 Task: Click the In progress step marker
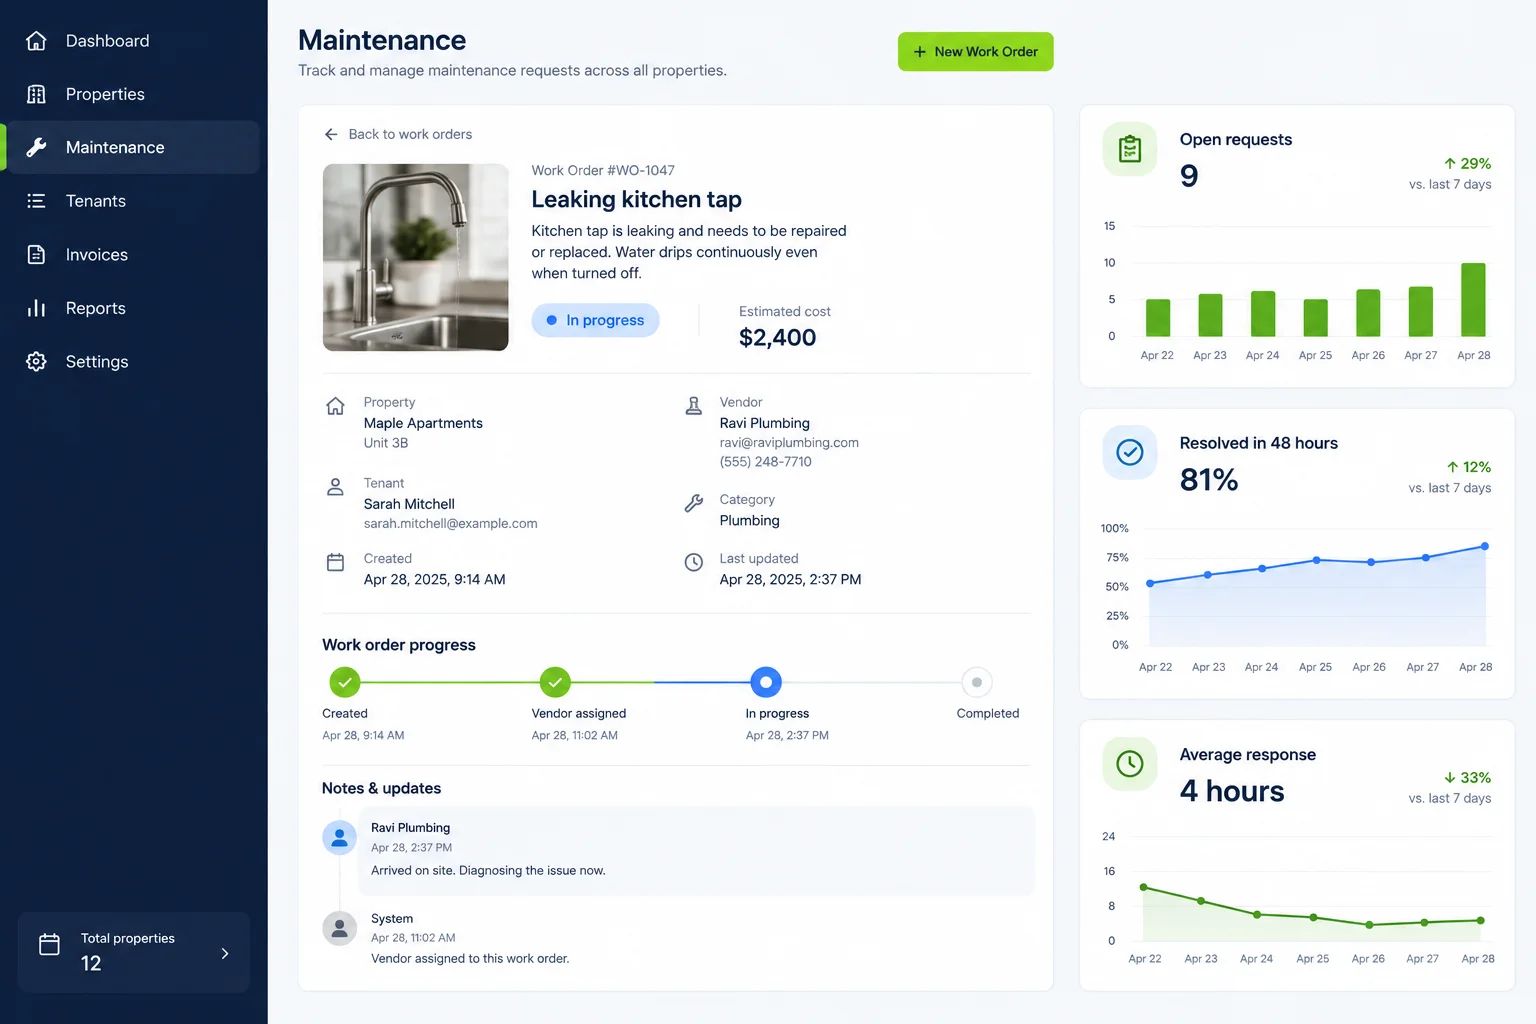pyautogui.click(x=766, y=682)
